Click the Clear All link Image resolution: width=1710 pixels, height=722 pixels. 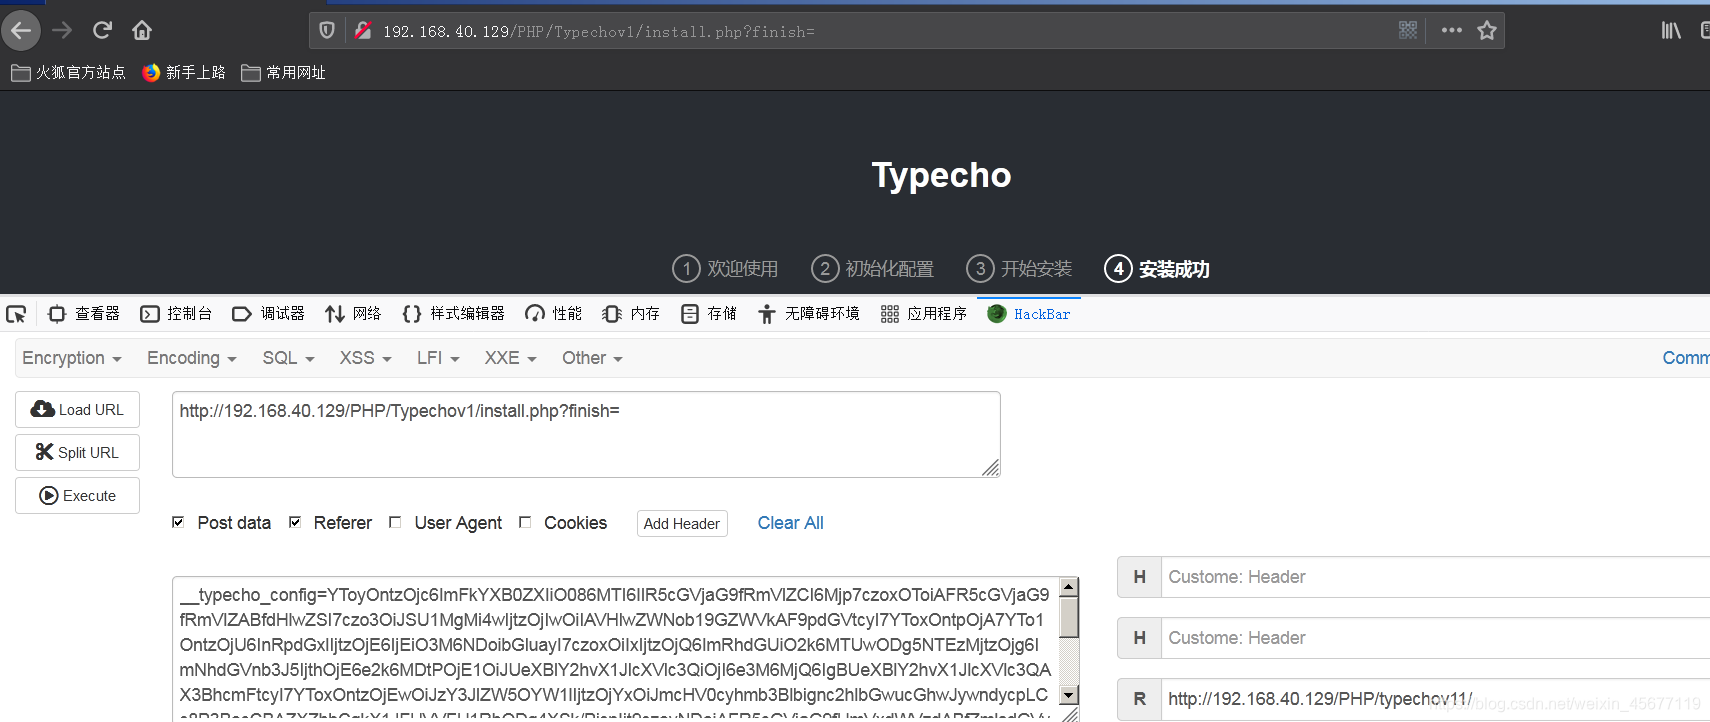coord(790,523)
